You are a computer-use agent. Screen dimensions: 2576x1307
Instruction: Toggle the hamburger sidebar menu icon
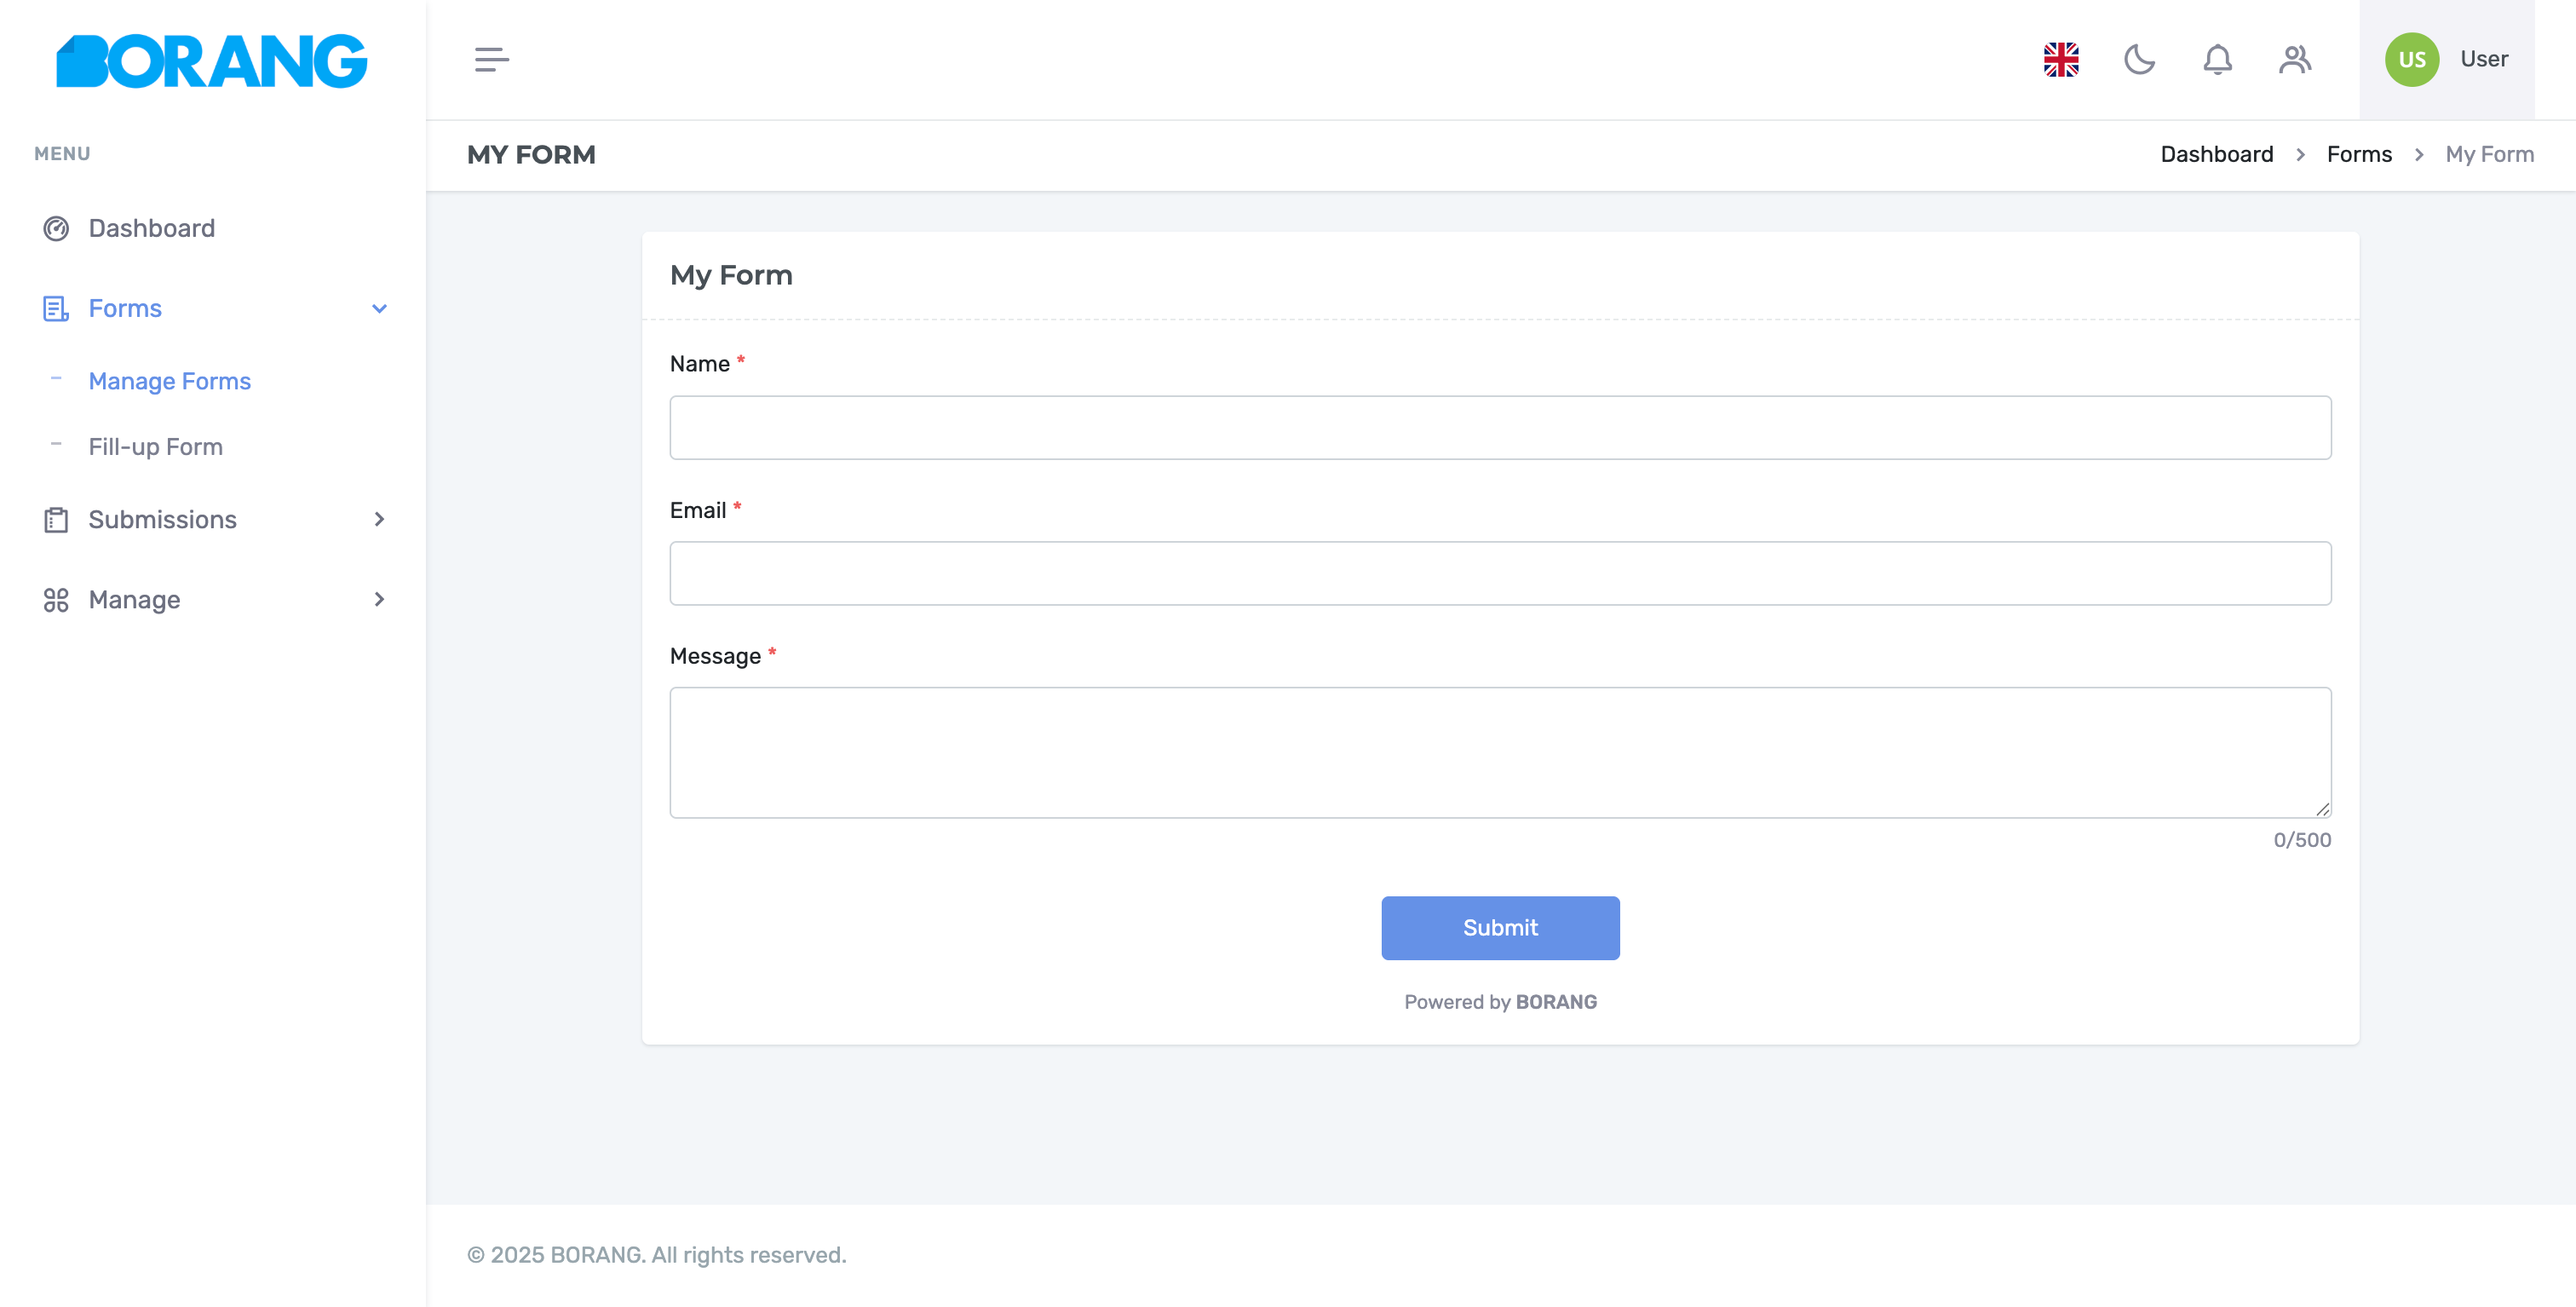pyautogui.click(x=491, y=59)
